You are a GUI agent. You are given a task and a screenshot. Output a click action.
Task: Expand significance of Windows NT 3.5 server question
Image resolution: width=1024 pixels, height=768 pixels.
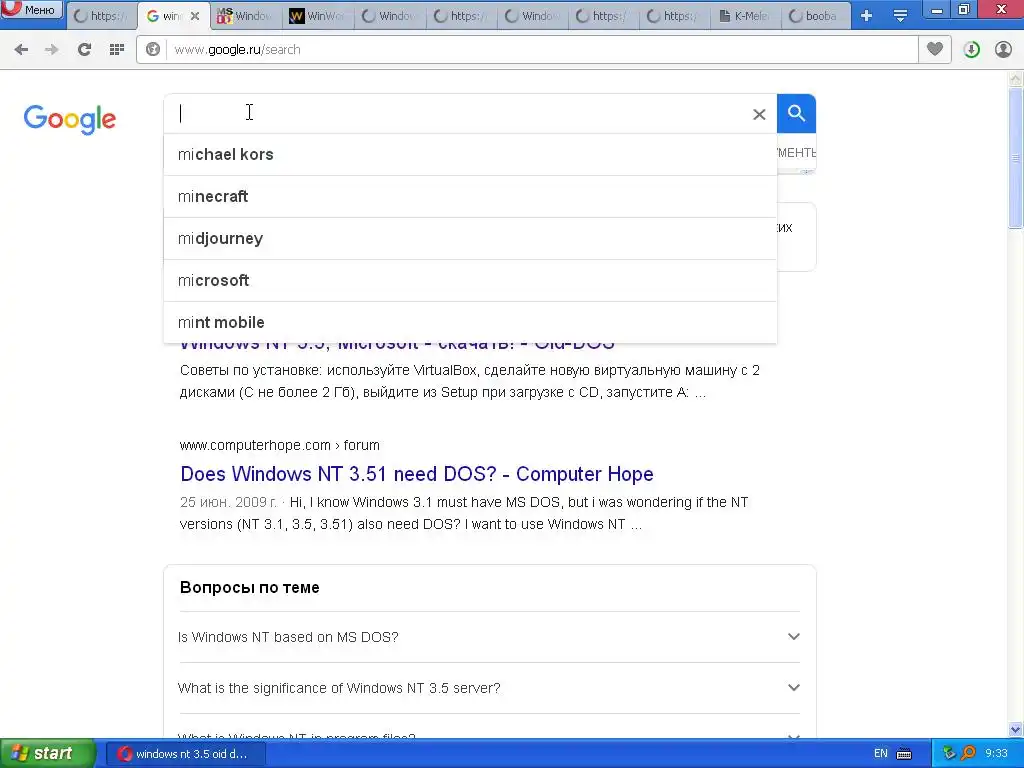(x=488, y=688)
